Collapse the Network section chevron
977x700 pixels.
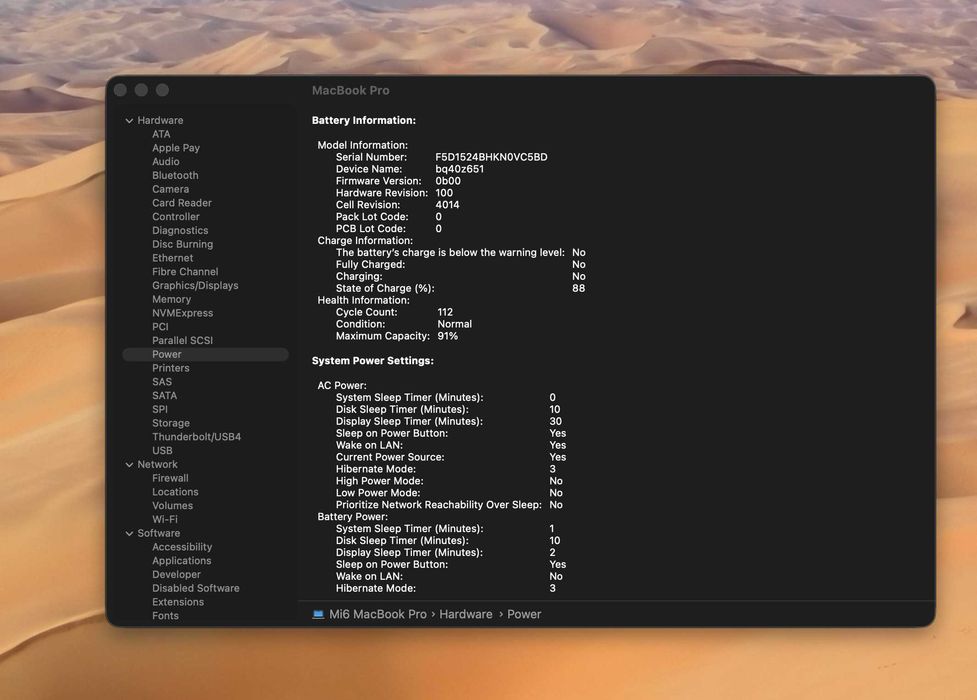click(x=129, y=464)
